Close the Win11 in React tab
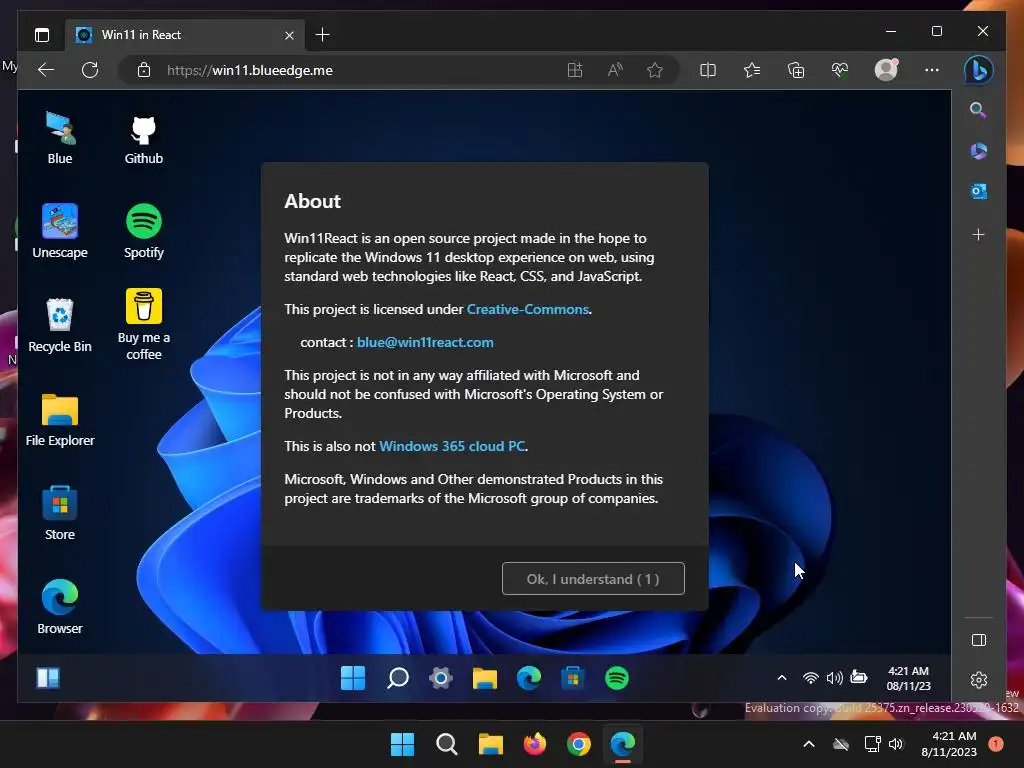Screen dimensions: 1024x768 coord(289,35)
